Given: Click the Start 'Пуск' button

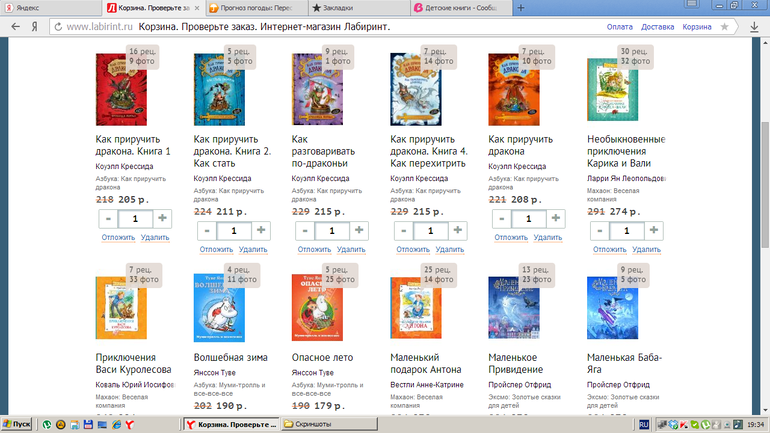Looking at the screenshot, I should pyautogui.click(x=17, y=424).
